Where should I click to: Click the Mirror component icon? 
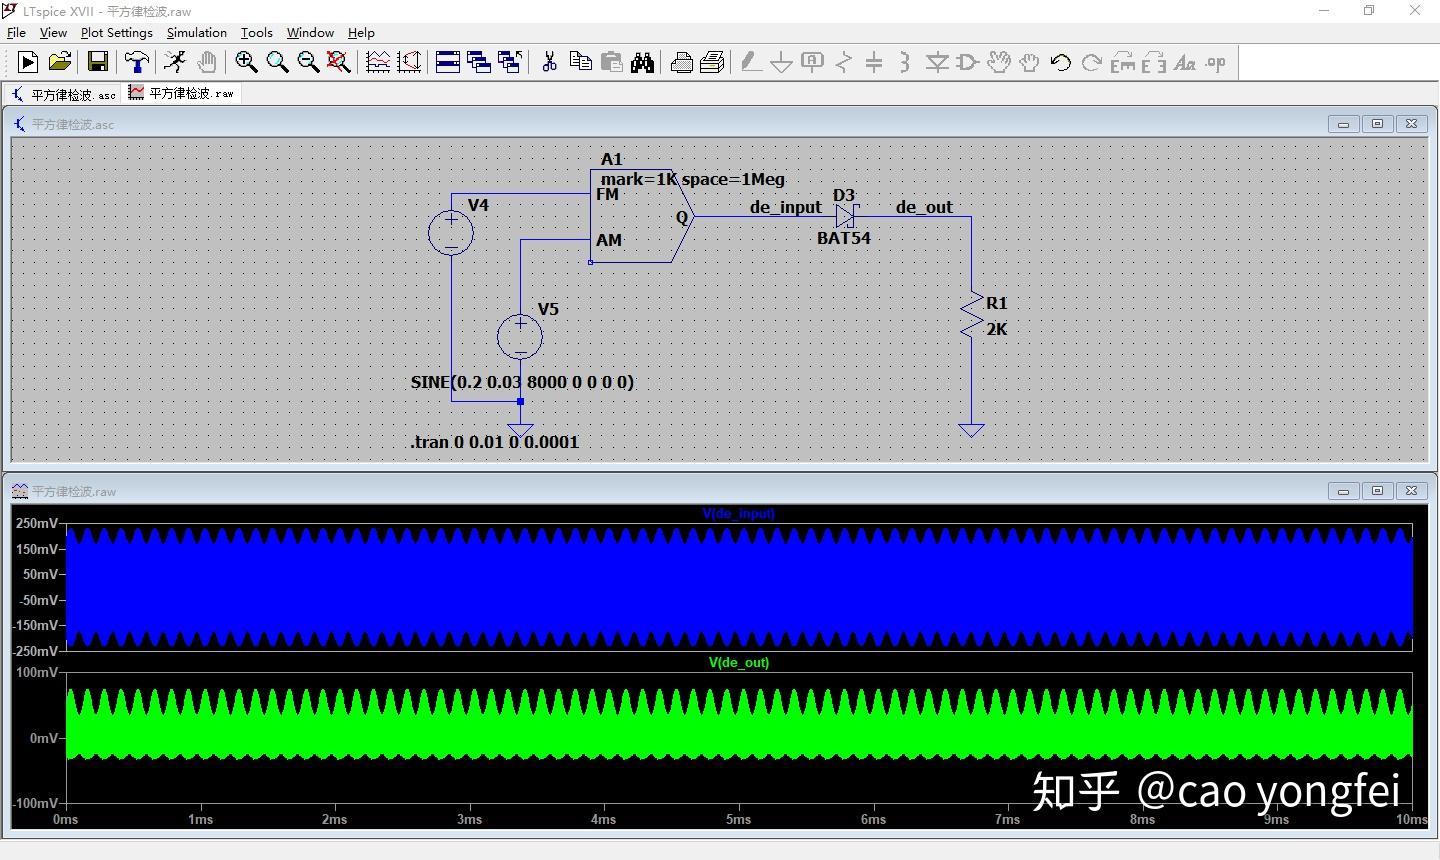click(x=1153, y=62)
